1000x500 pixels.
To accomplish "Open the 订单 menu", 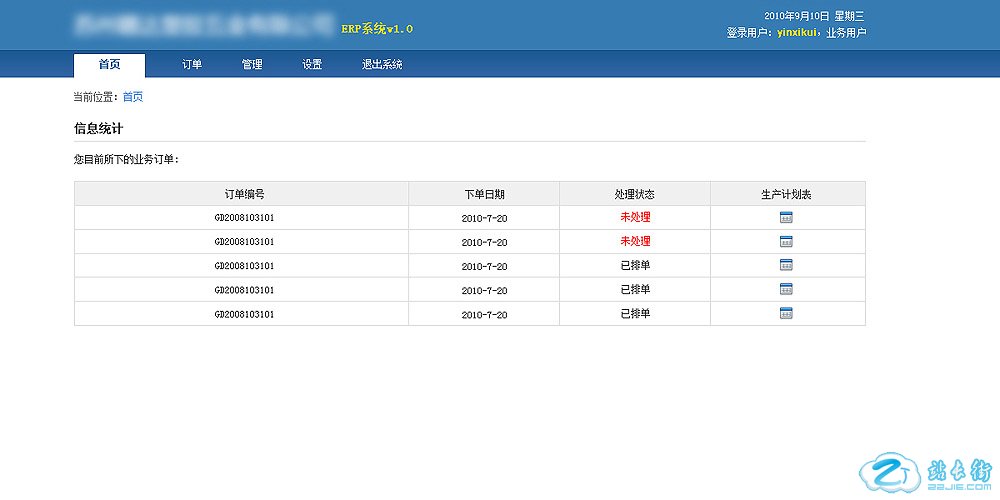I will pyautogui.click(x=192, y=65).
